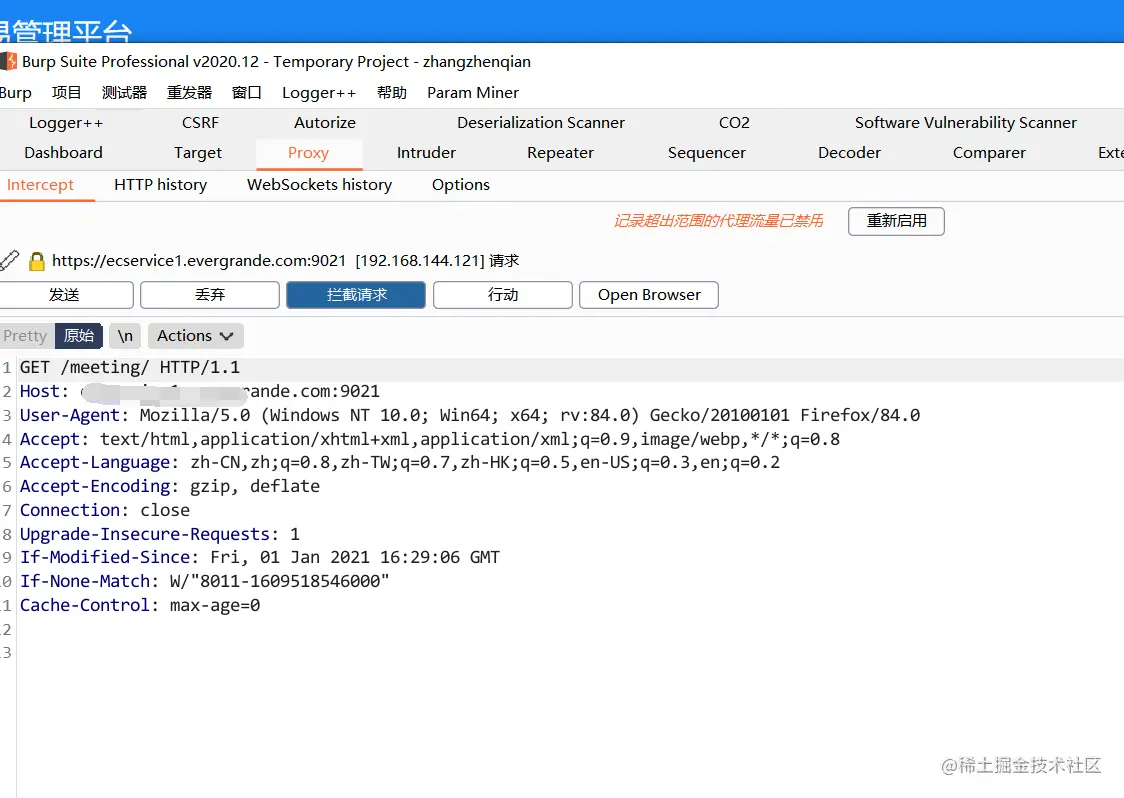Toggle the 拦截请求 intercept button

tap(356, 295)
